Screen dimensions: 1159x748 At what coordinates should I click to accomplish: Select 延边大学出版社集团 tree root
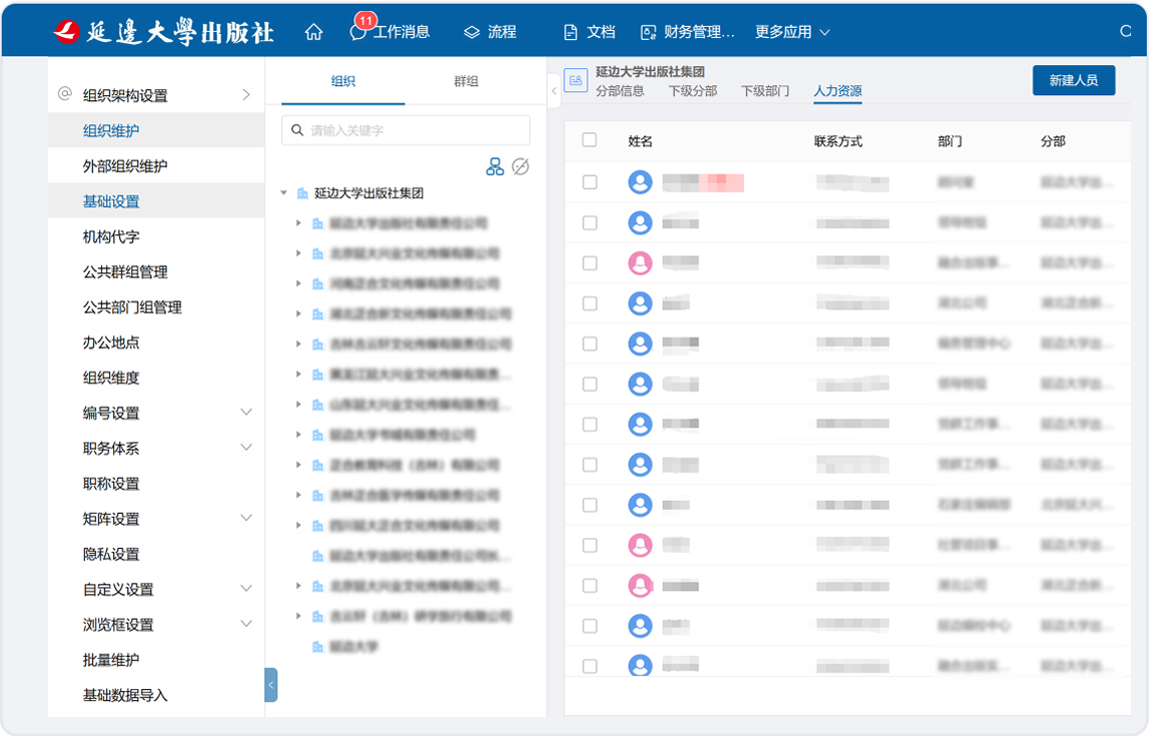click(x=369, y=193)
